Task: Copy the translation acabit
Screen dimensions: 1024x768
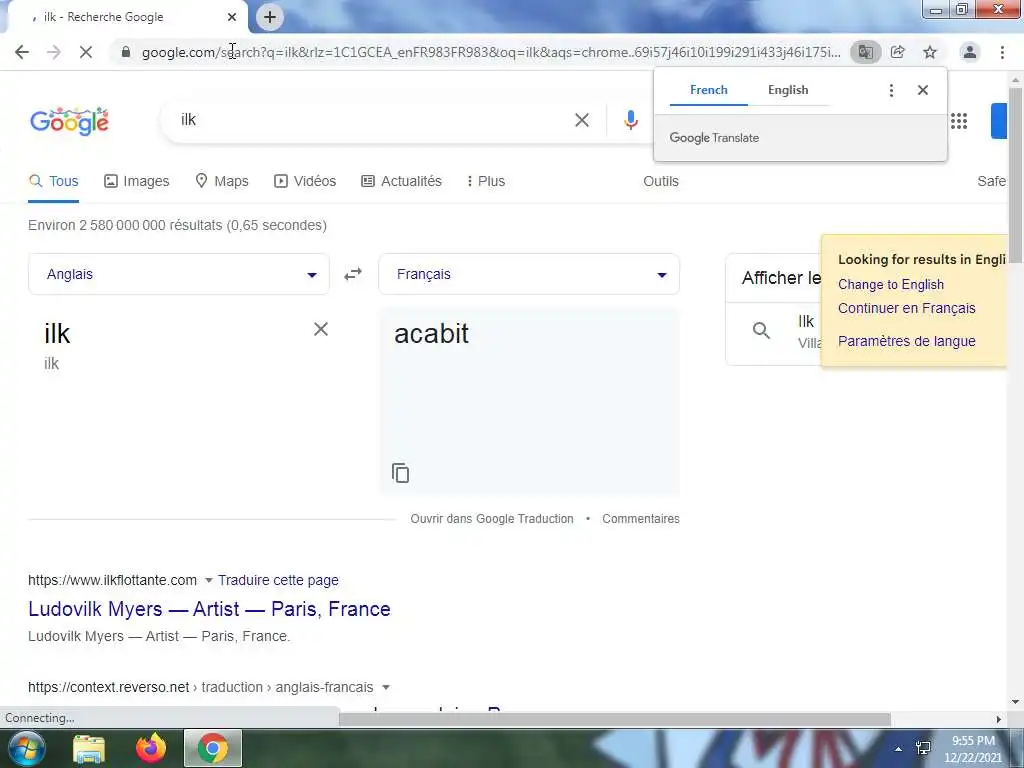Action: 400,473
